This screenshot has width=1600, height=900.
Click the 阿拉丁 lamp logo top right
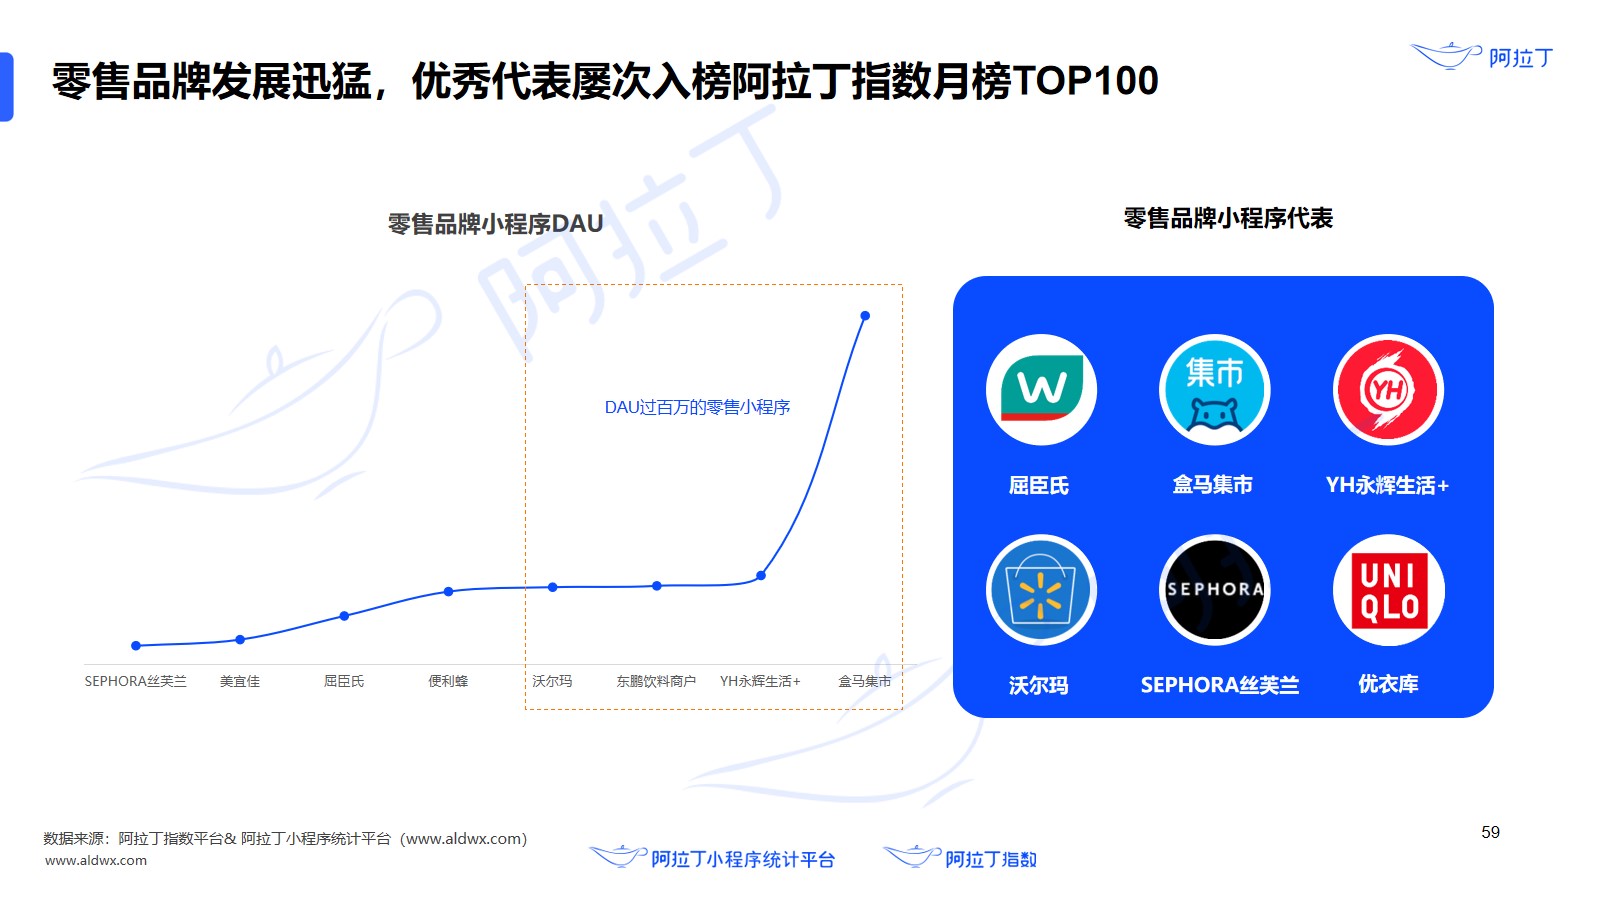[x=1482, y=57]
